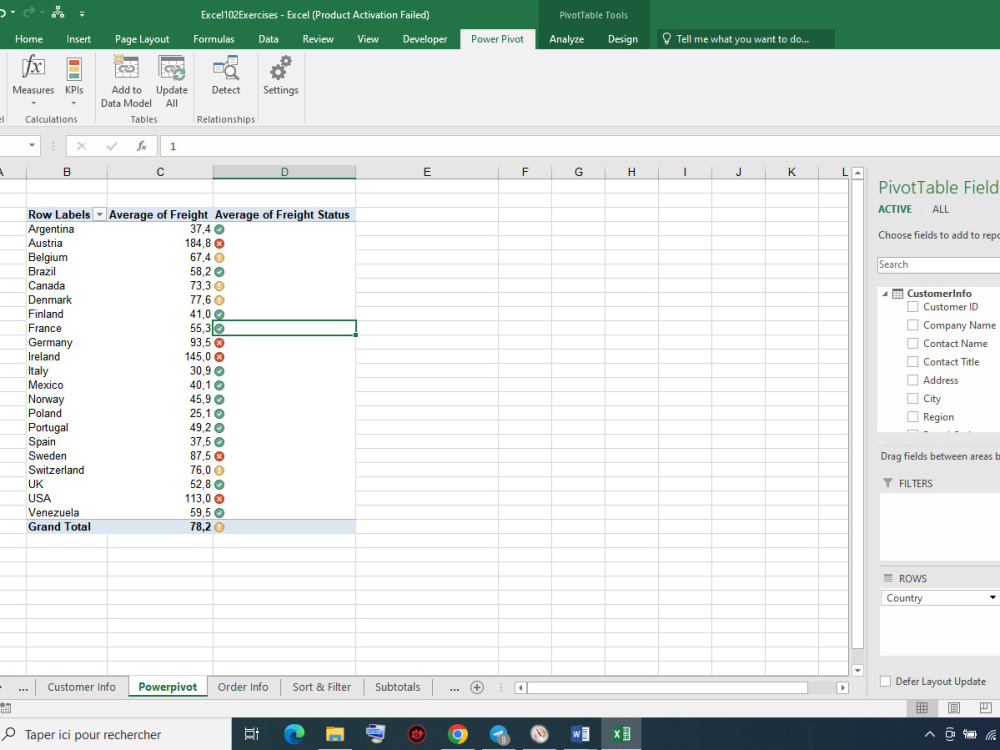Open Telegram from the taskbar
The height and width of the screenshot is (750, 1000).
[x=499, y=734]
